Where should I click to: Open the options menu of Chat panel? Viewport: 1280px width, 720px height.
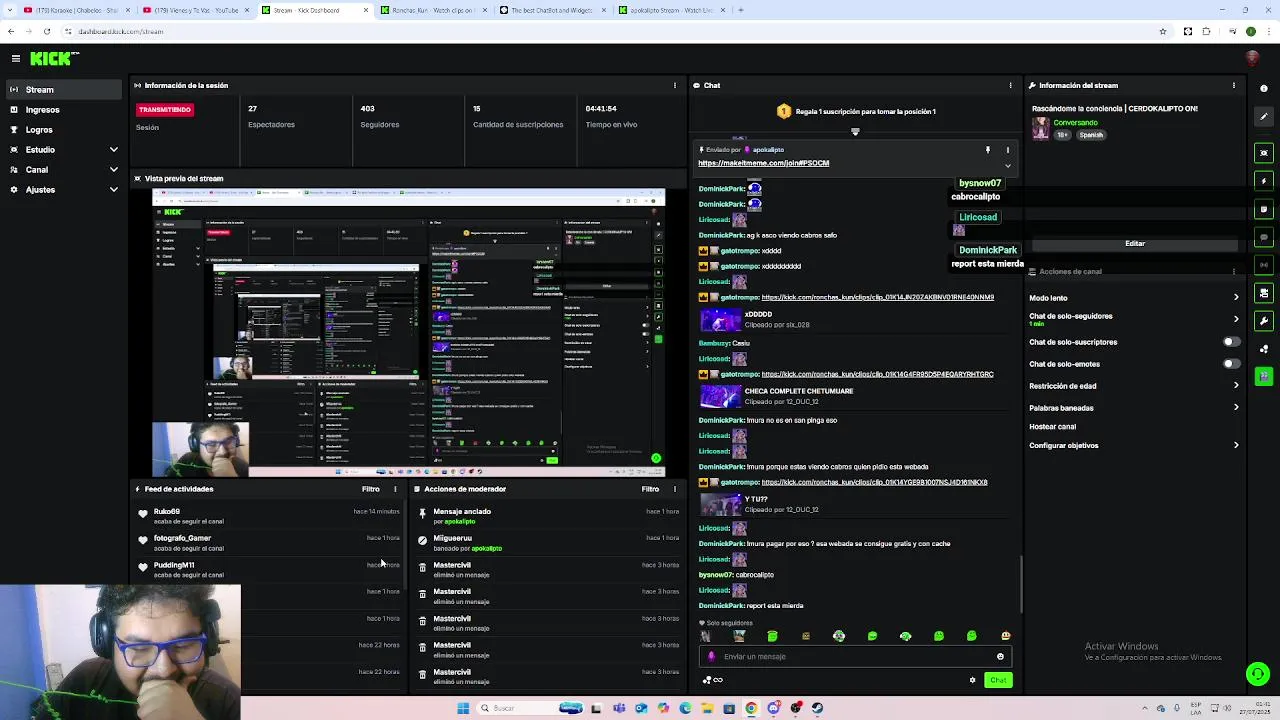[x=1011, y=85]
